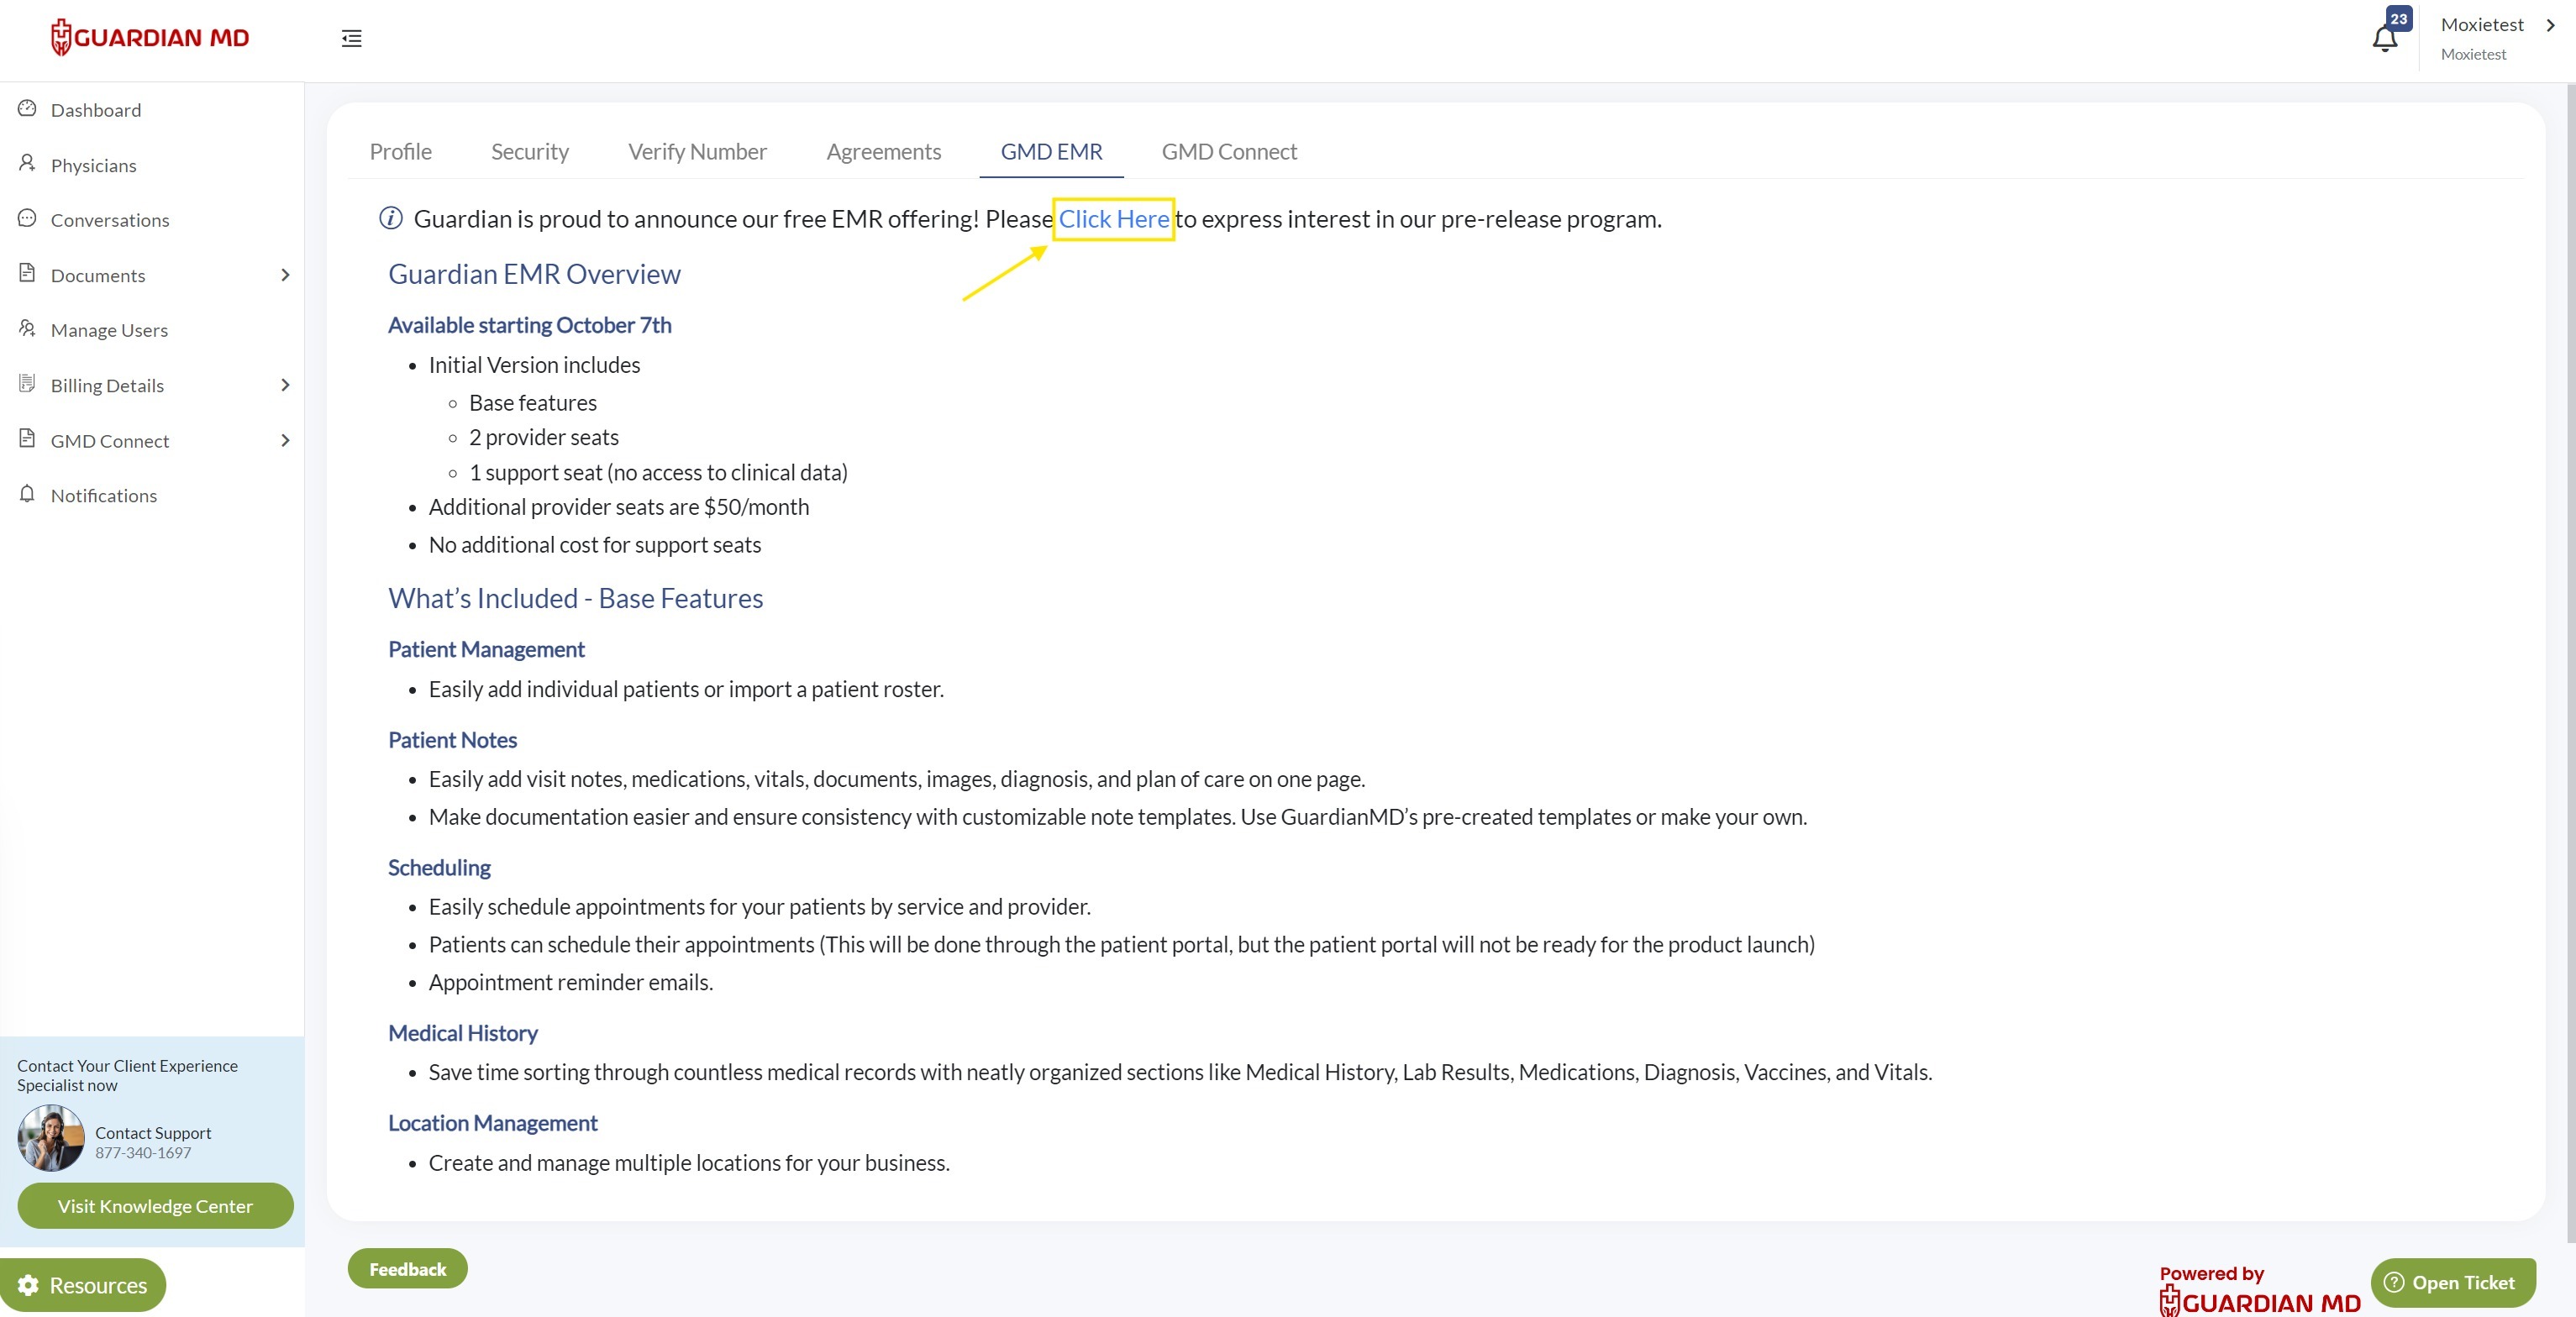This screenshot has height=1317, width=2576.
Task: Click What's Included - Base Features heading
Action: click(x=575, y=598)
